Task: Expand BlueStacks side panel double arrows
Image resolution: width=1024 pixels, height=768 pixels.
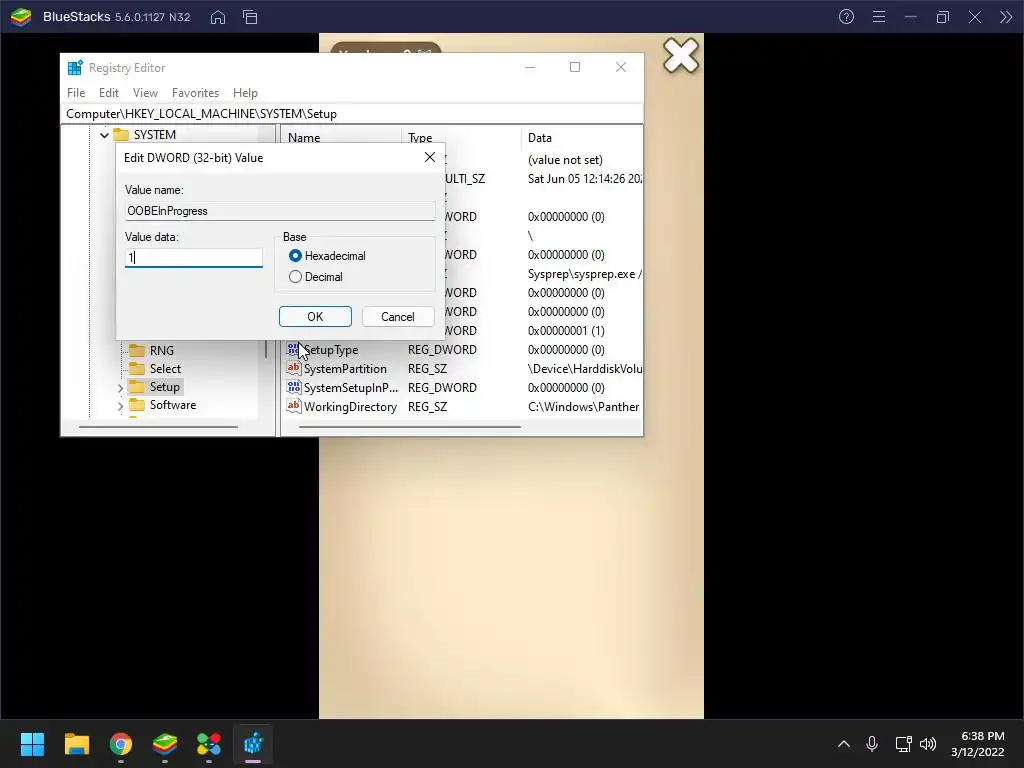Action: pyautogui.click(x=1006, y=17)
